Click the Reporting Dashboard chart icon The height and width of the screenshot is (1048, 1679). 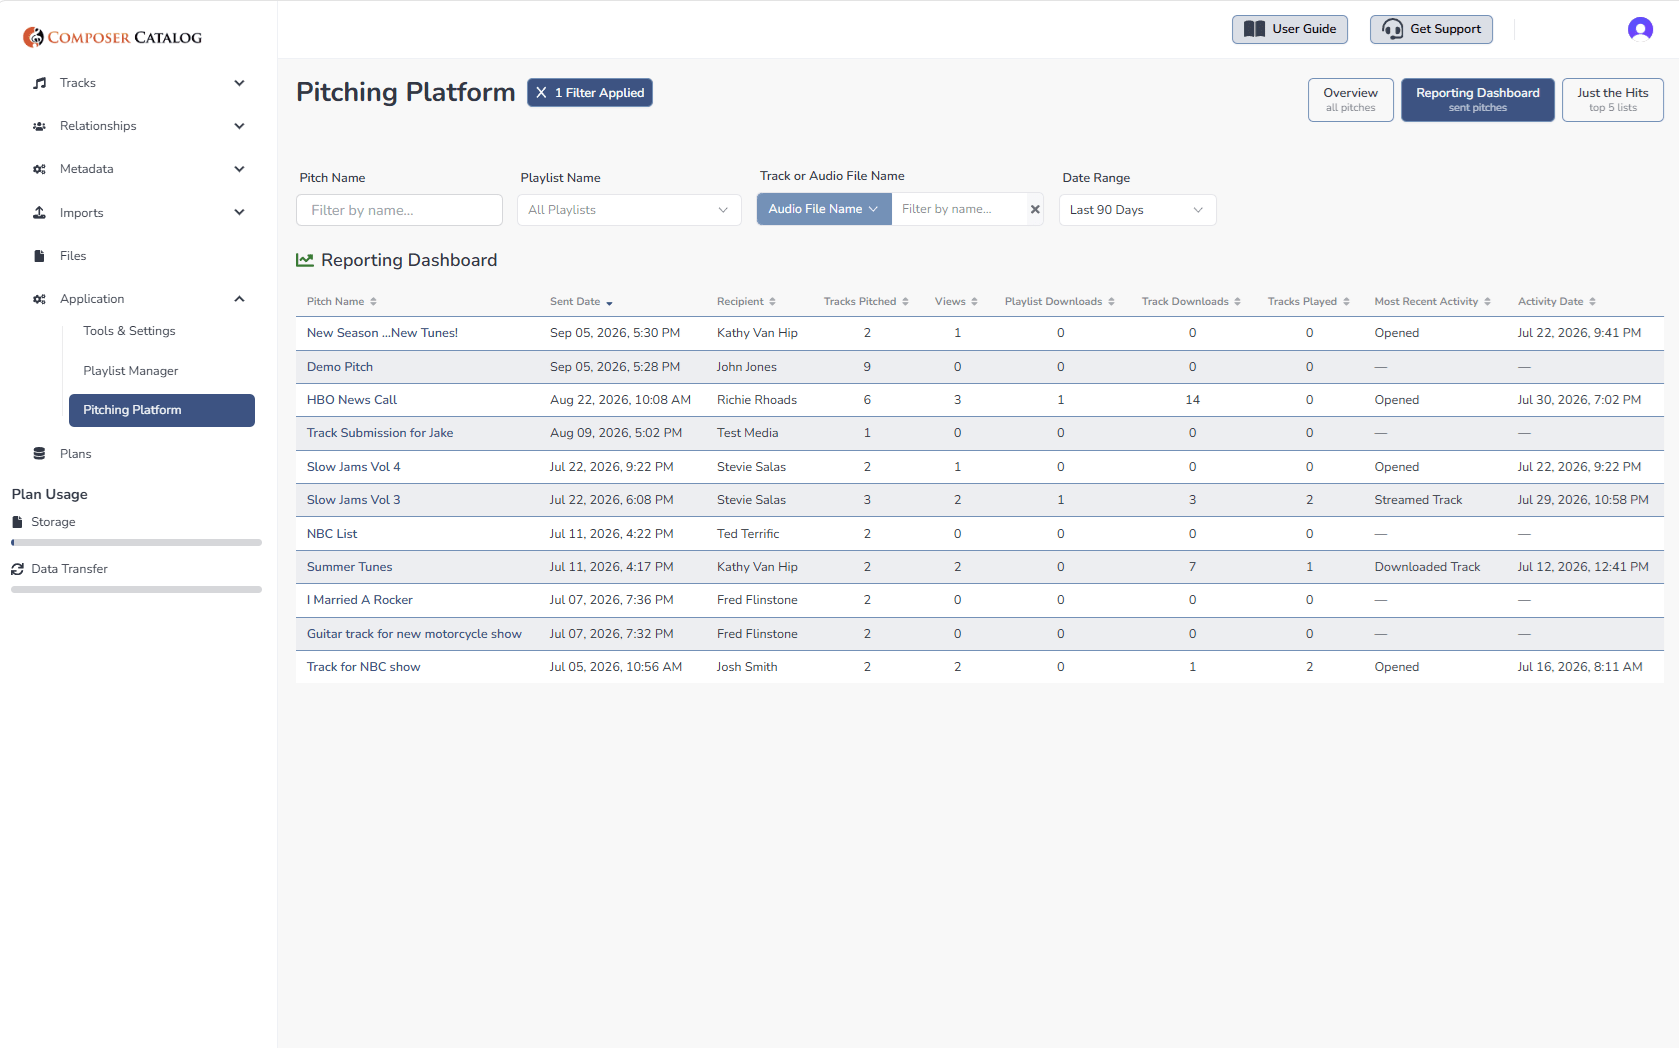pyautogui.click(x=305, y=260)
